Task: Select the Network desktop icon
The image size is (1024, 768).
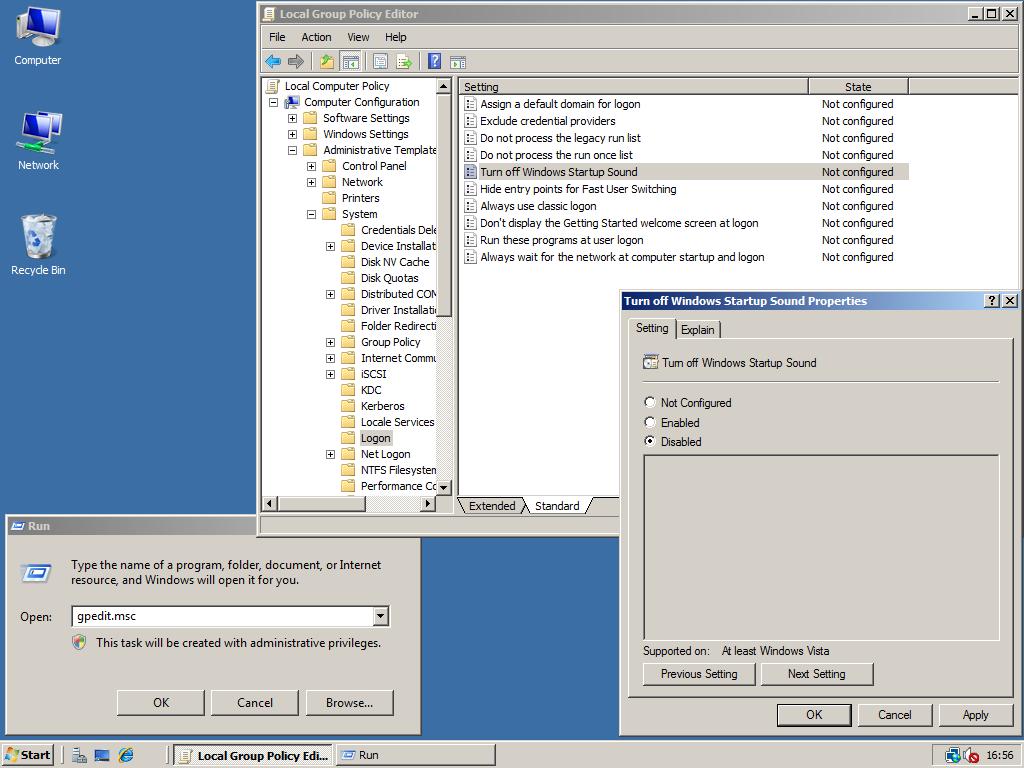Action: (38, 141)
